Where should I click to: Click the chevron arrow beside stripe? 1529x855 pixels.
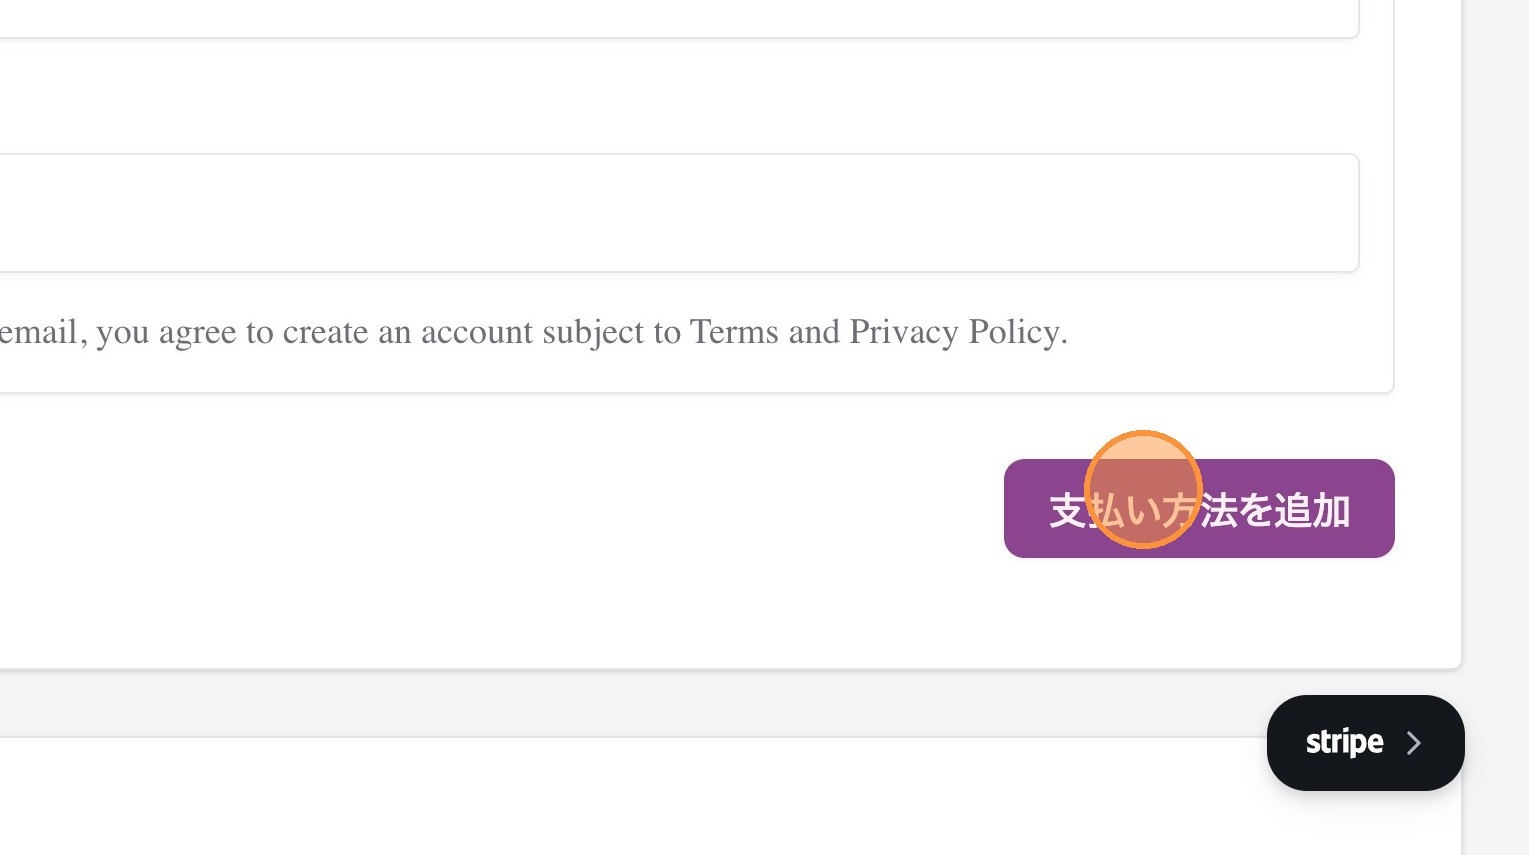point(1413,743)
